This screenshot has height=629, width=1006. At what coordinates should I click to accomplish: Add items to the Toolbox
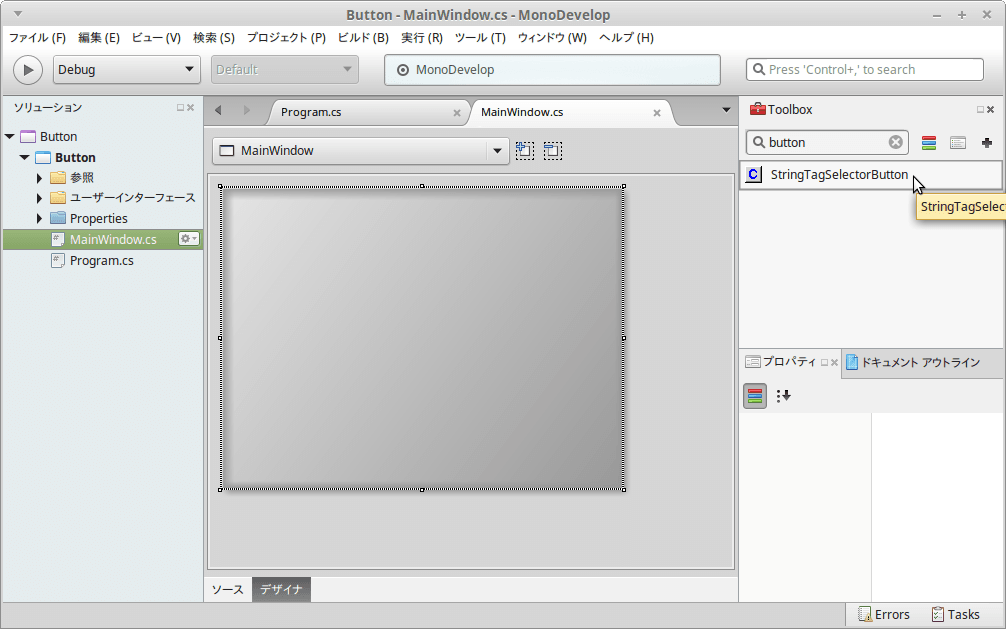click(x=987, y=142)
